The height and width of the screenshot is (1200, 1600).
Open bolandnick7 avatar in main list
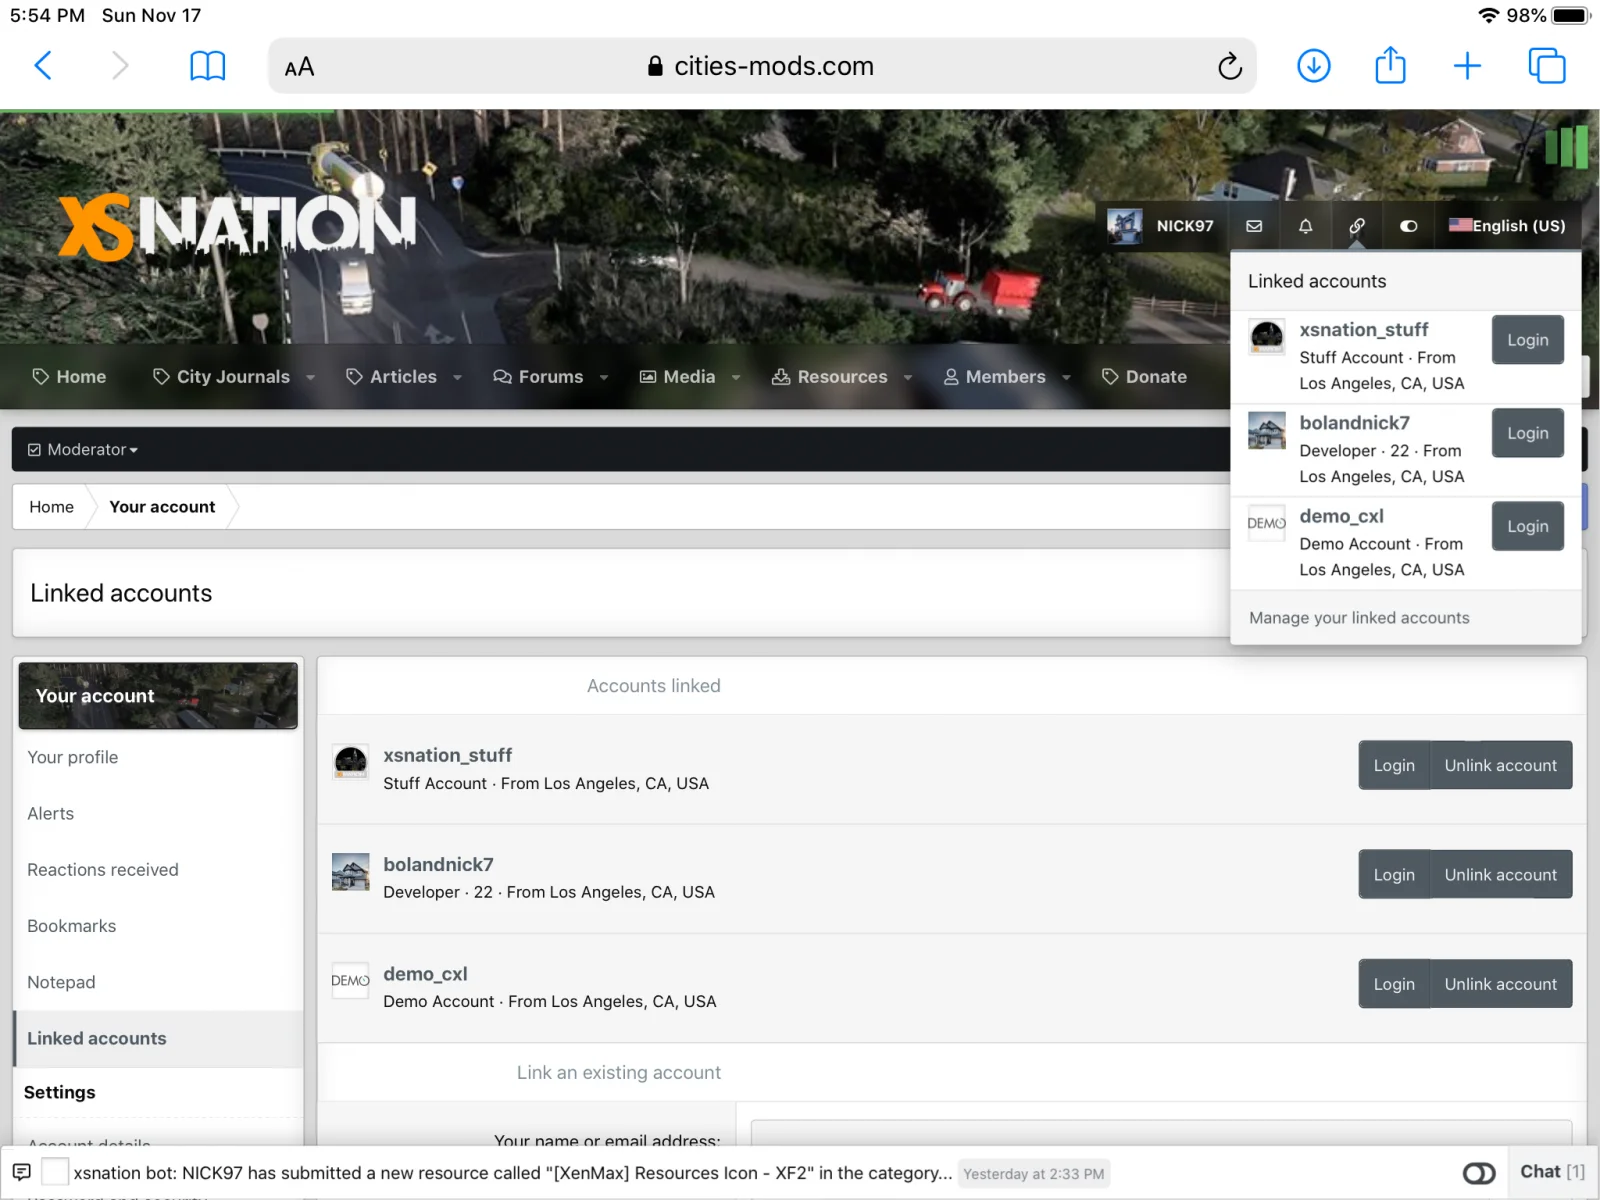[x=350, y=872]
